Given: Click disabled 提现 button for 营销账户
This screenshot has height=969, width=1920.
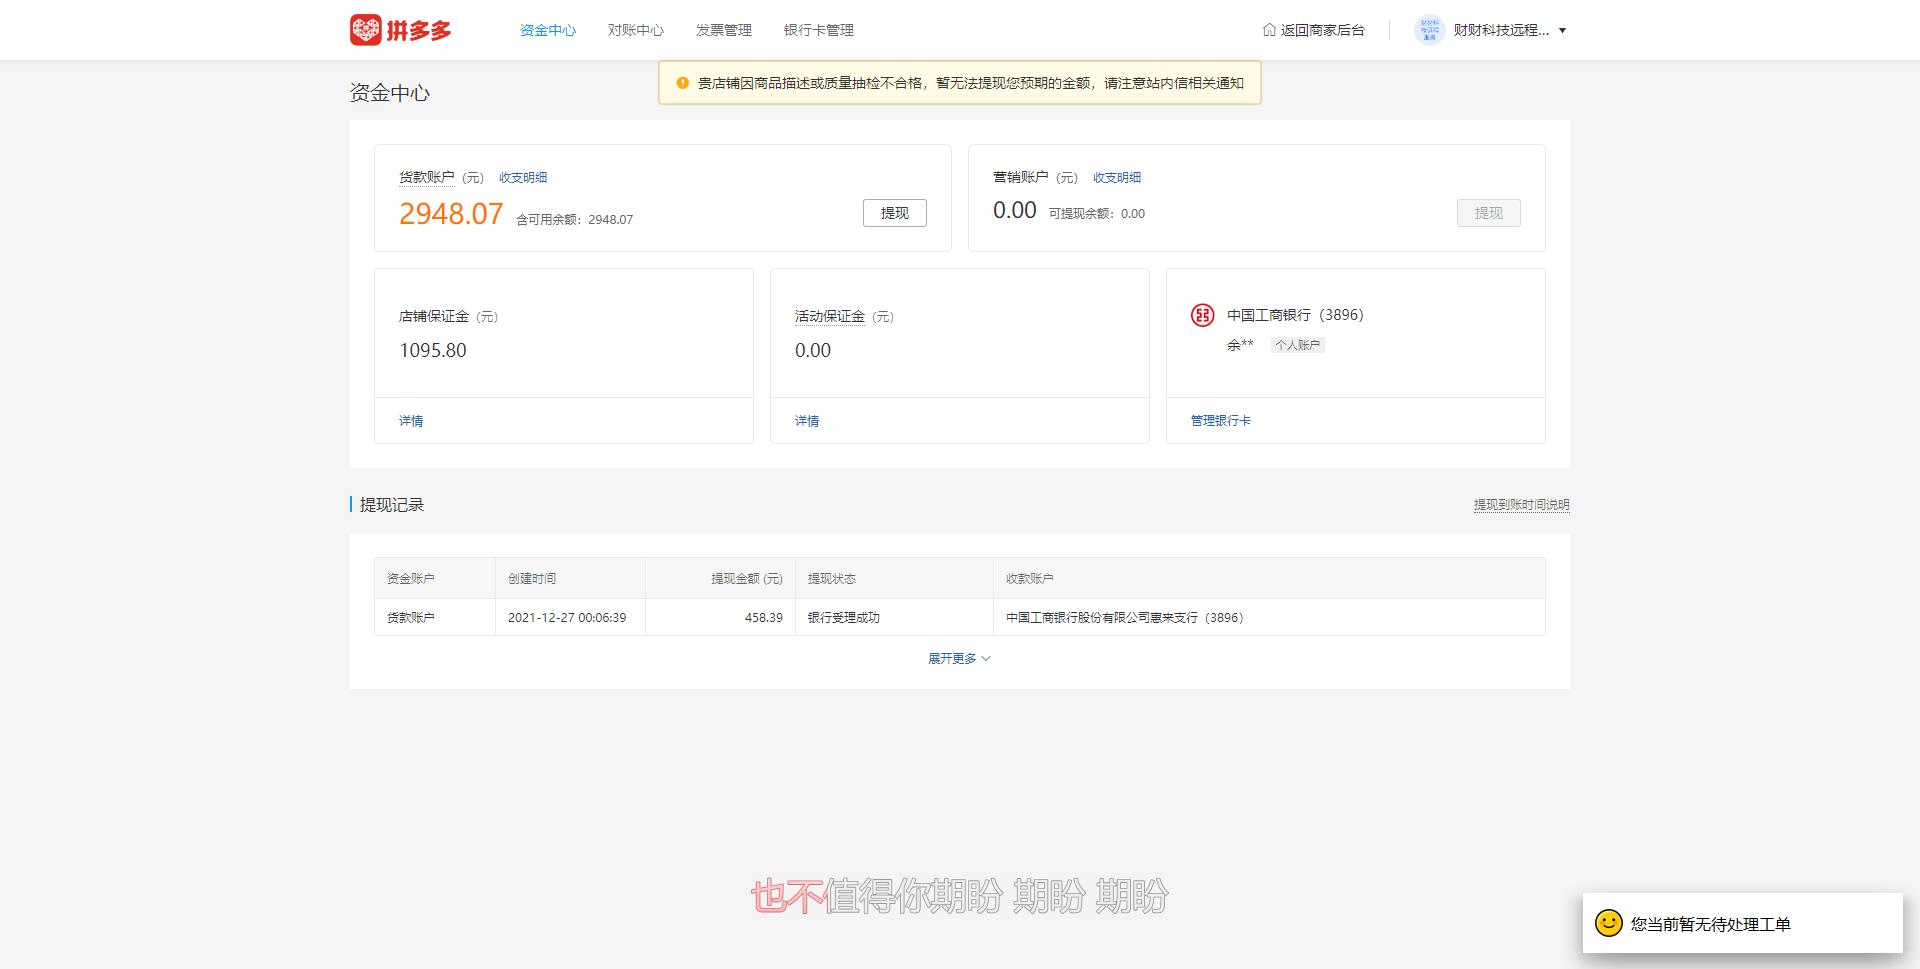Looking at the screenshot, I should click(x=1489, y=213).
